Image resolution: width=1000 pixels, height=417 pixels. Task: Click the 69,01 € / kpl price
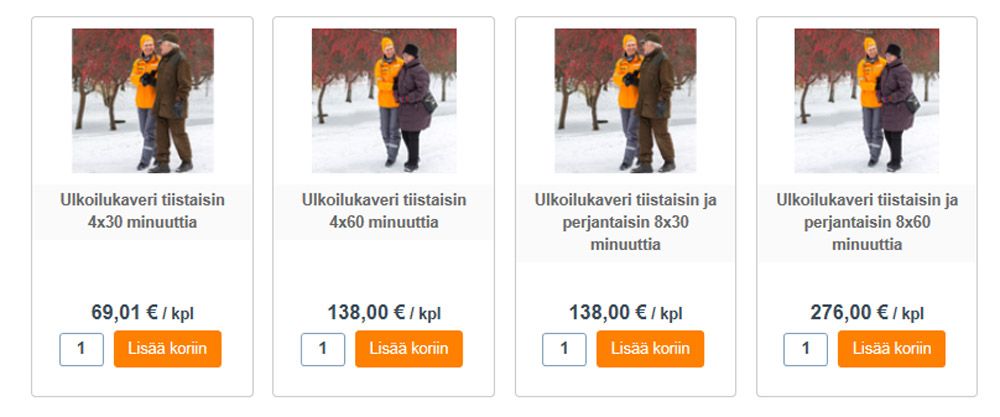pyautogui.click(x=142, y=312)
